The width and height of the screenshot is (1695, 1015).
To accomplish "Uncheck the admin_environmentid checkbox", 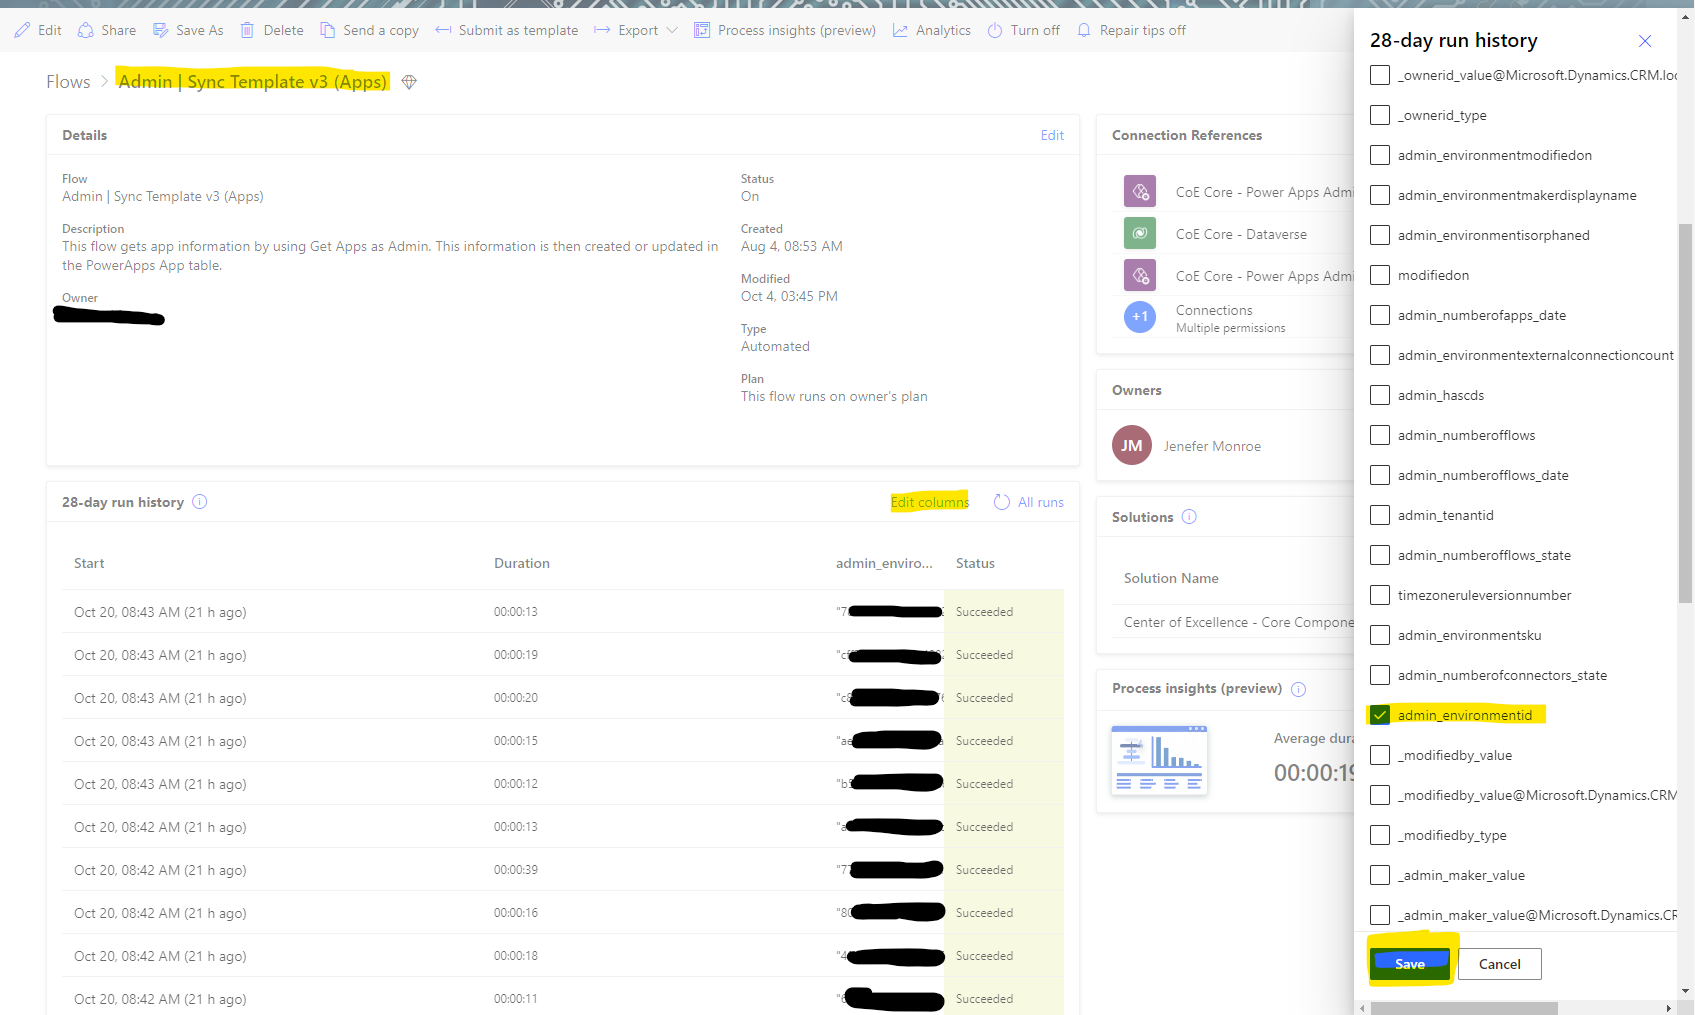I will [1381, 715].
